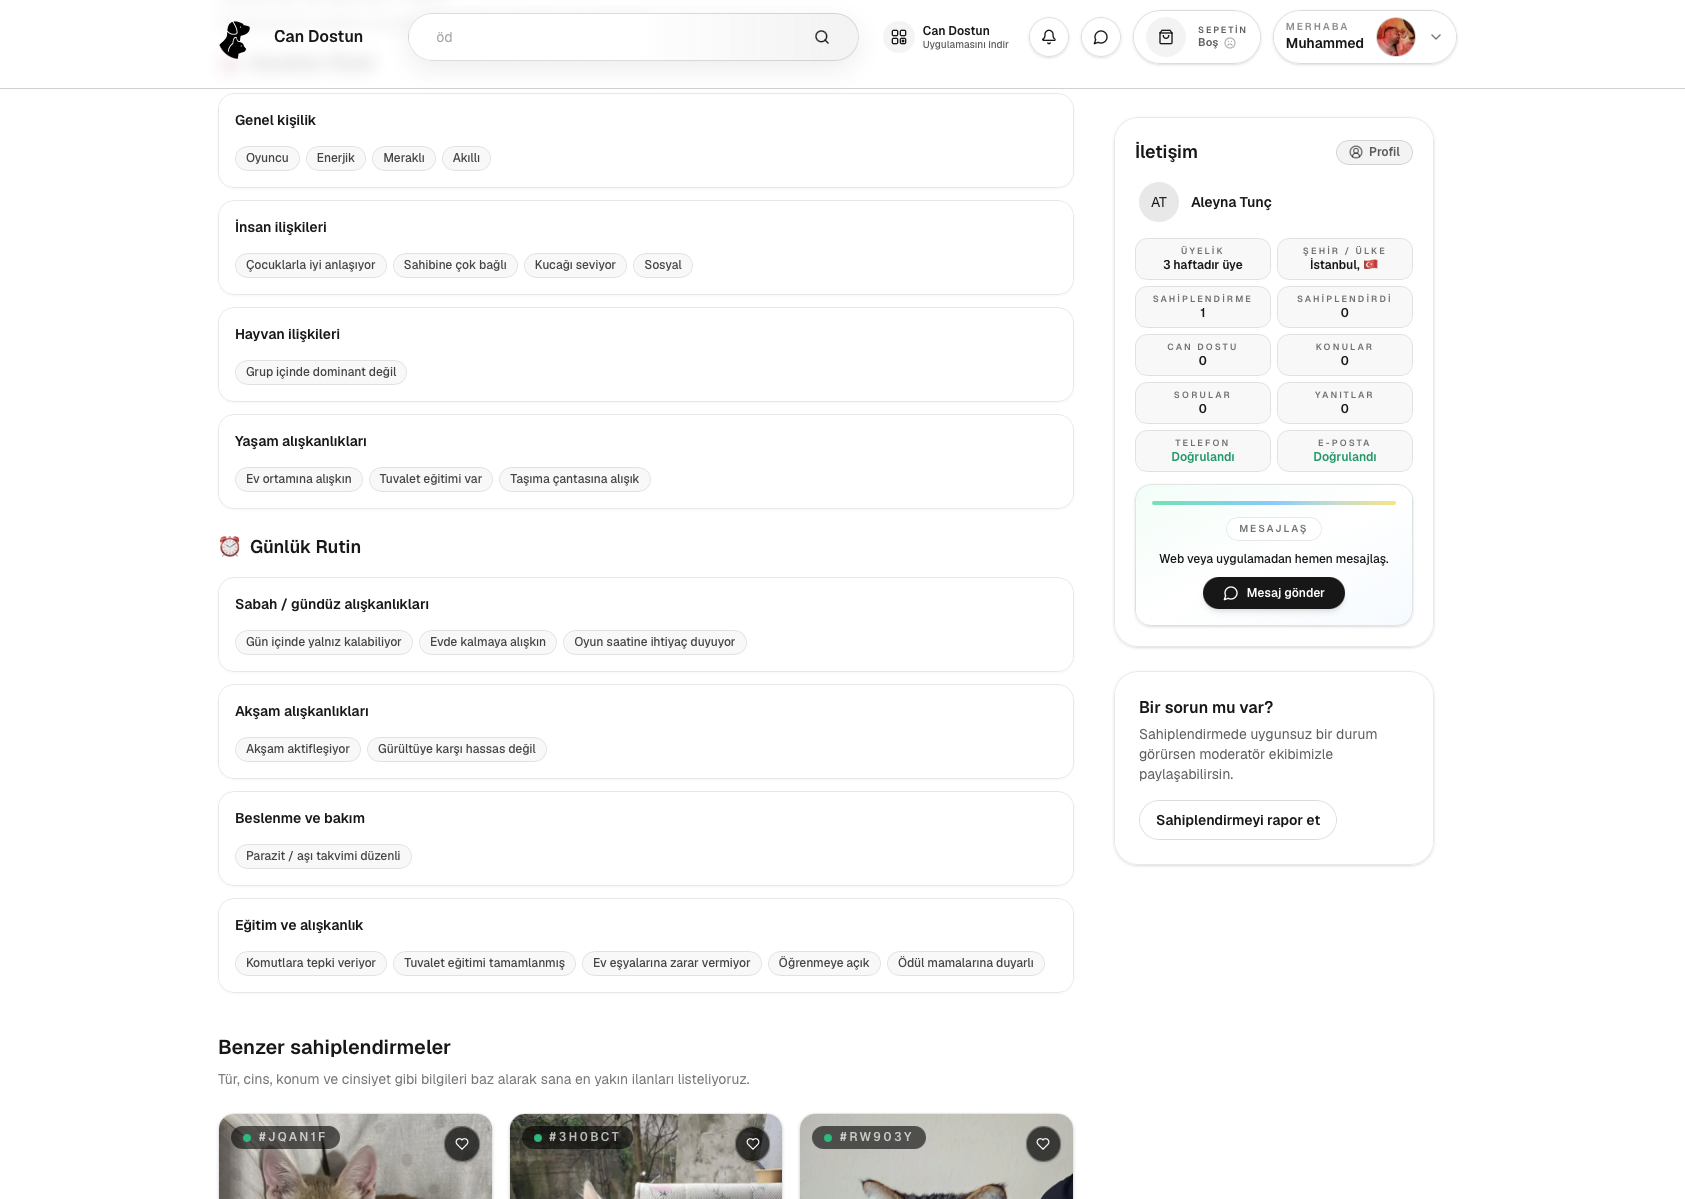Image resolution: width=1685 pixels, height=1199 pixels.
Task: Click the Meraklı tag
Action: (404, 158)
